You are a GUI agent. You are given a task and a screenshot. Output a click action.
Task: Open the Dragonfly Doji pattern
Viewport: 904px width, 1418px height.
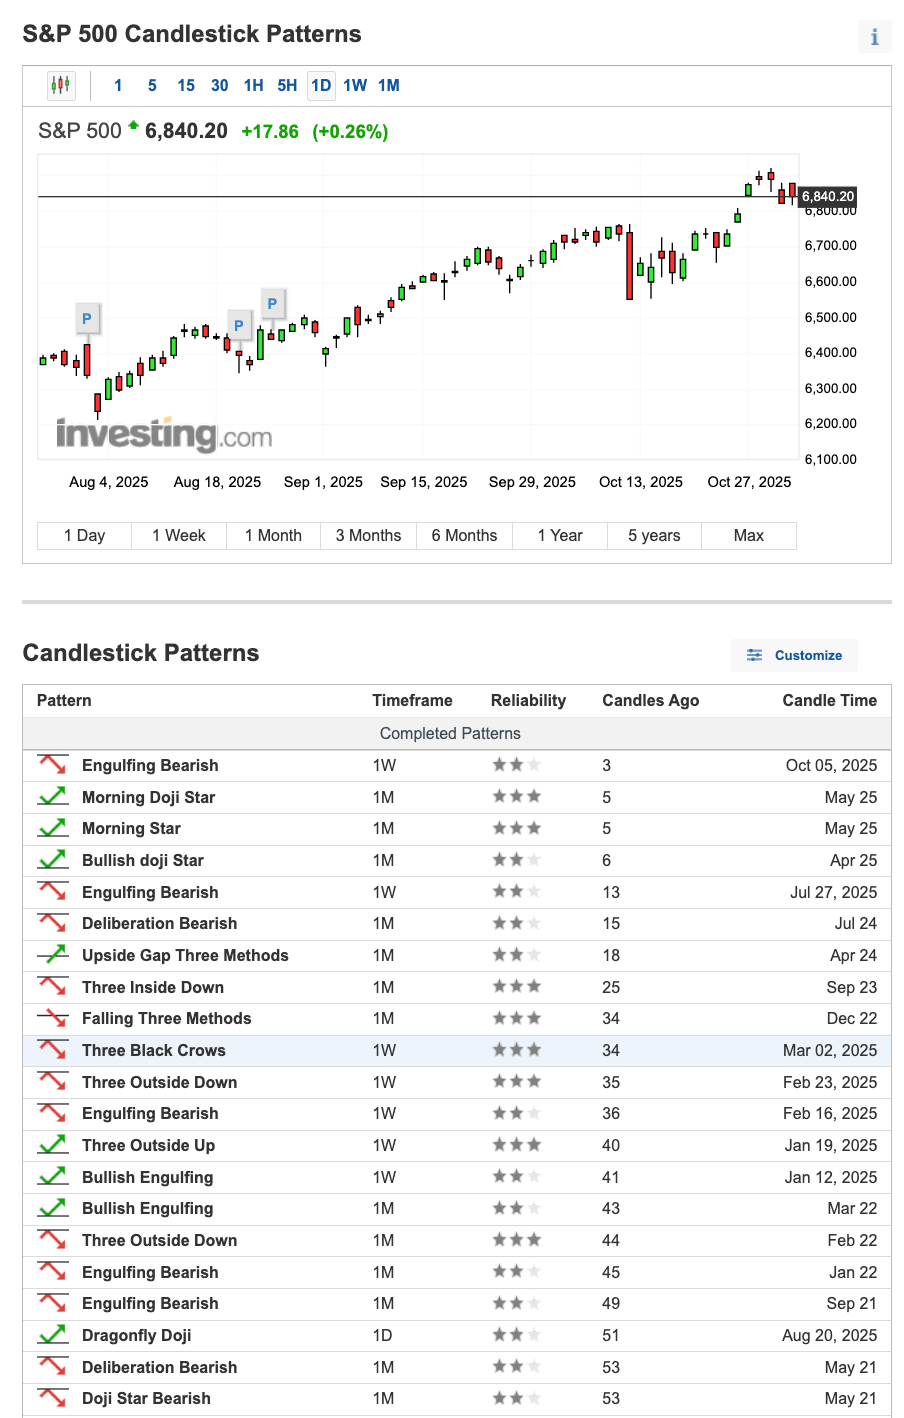coord(136,1335)
